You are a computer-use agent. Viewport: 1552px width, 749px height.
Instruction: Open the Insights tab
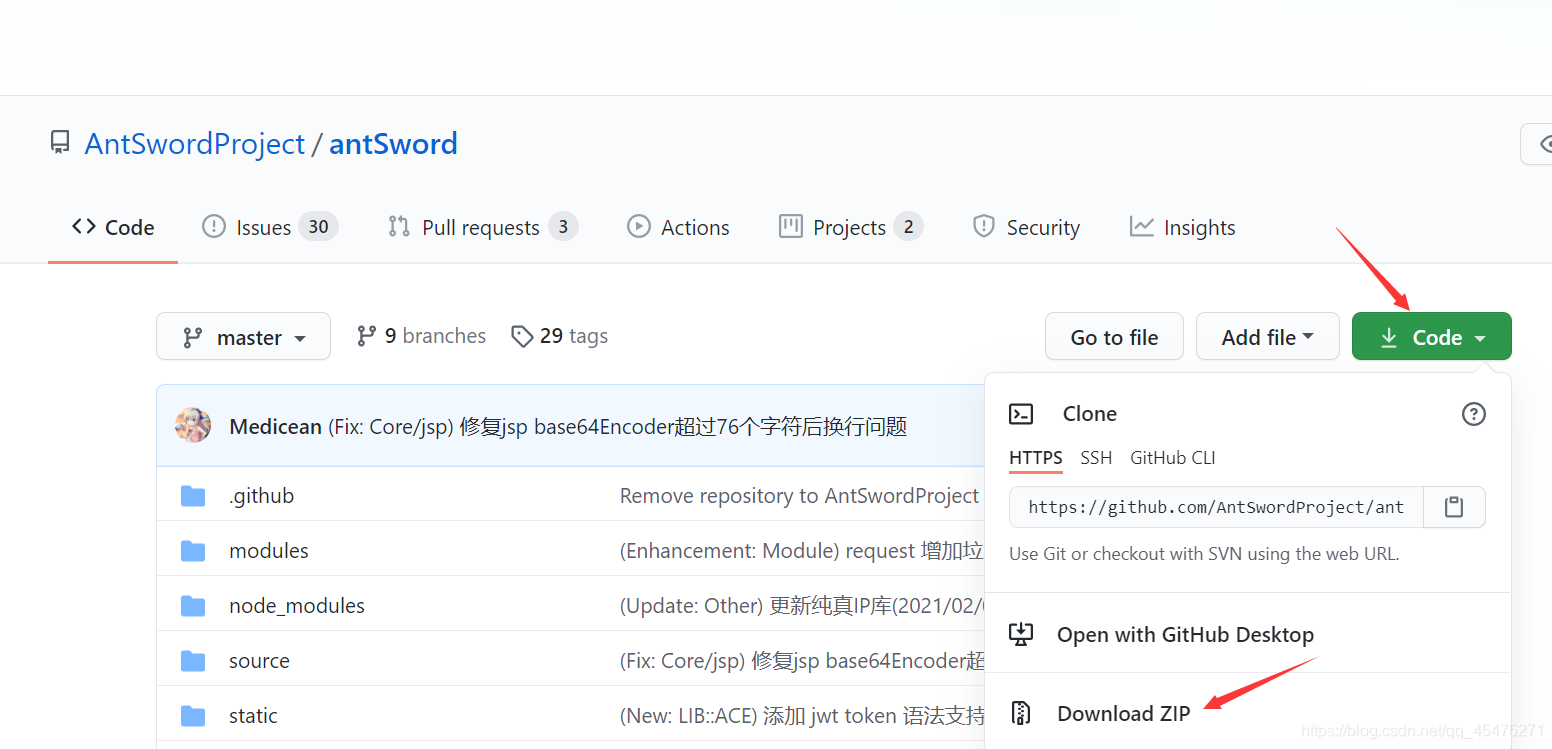[1182, 227]
